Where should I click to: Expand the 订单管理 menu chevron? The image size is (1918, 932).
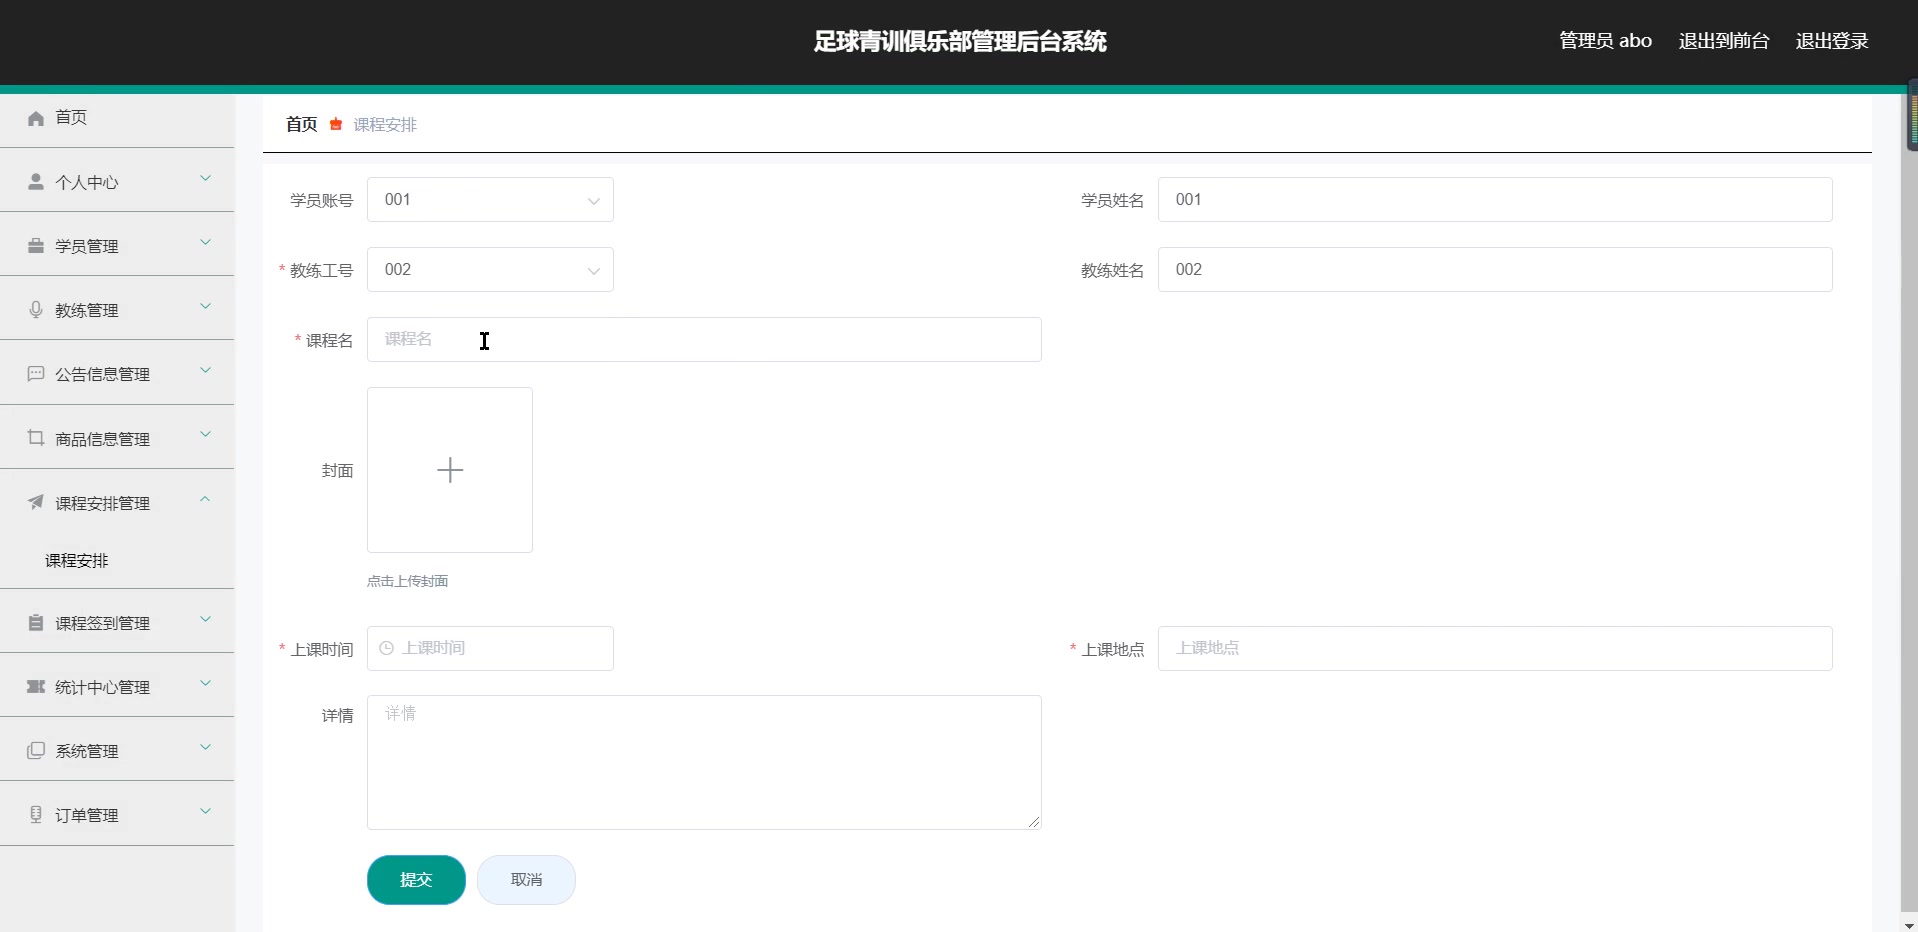(x=205, y=812)
